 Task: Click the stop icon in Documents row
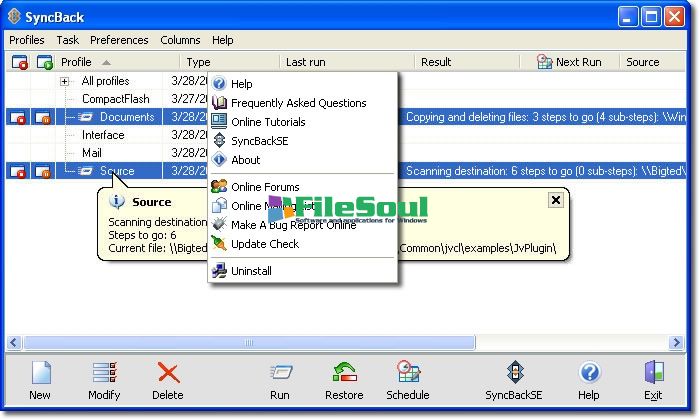tap(18, 118)
